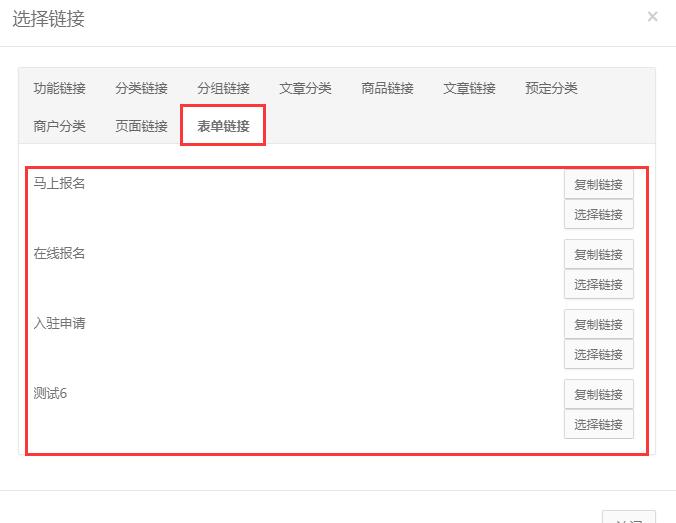View the 页面链接 tab

pos(141,126)
